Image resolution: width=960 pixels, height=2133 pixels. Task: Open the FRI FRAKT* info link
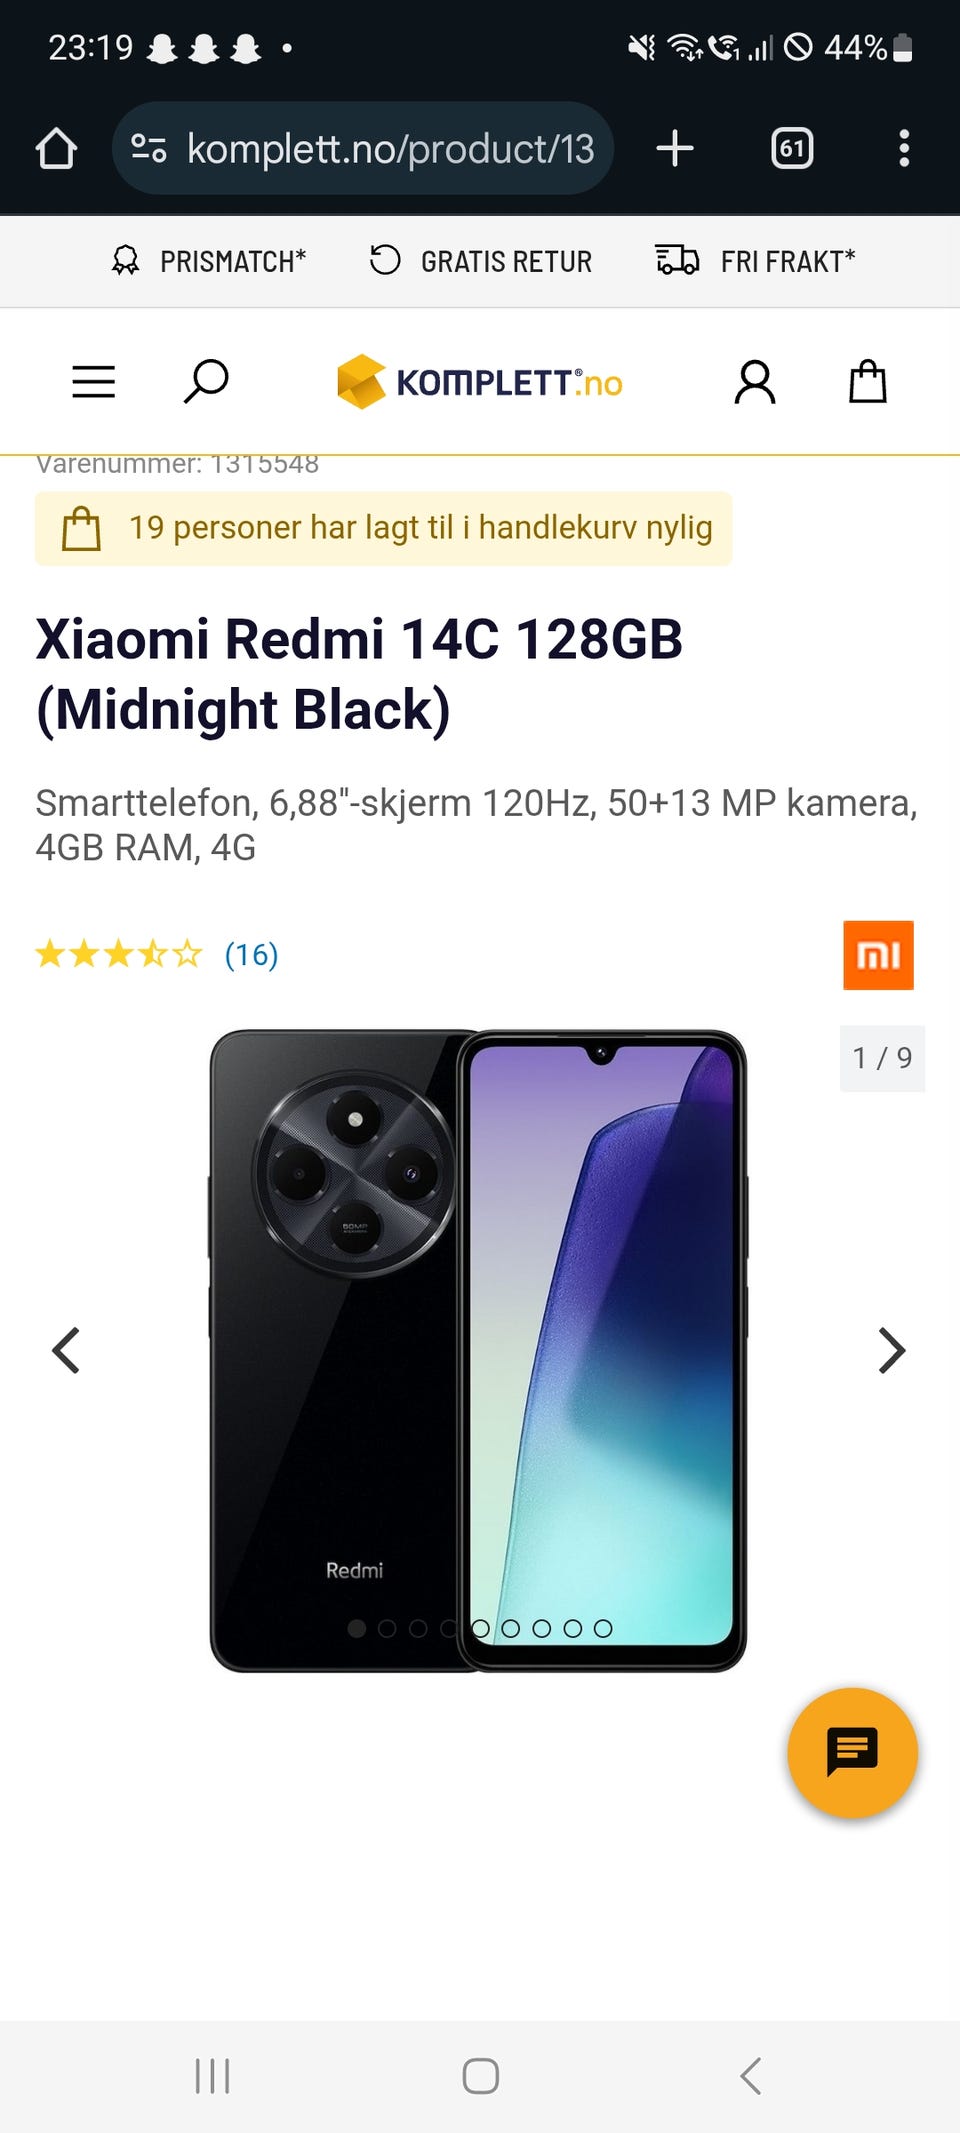click(756, 261)
